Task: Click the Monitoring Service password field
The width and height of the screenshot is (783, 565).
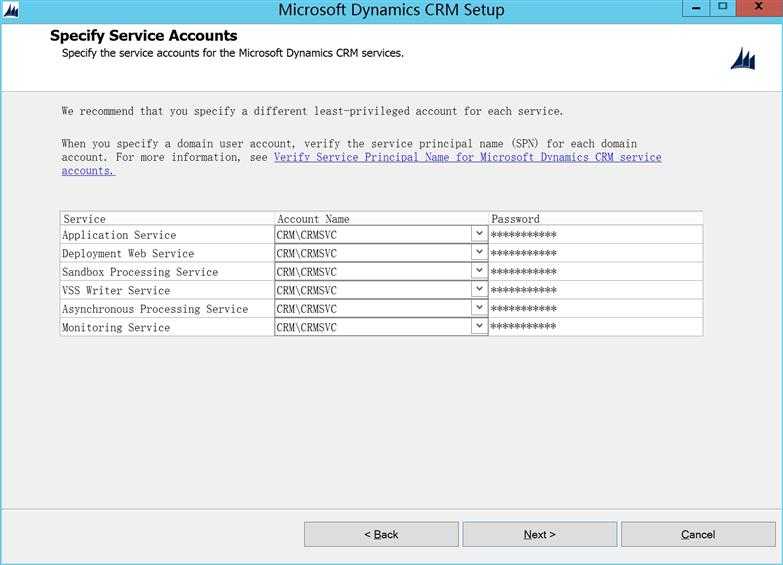Action: click(595, 327)
